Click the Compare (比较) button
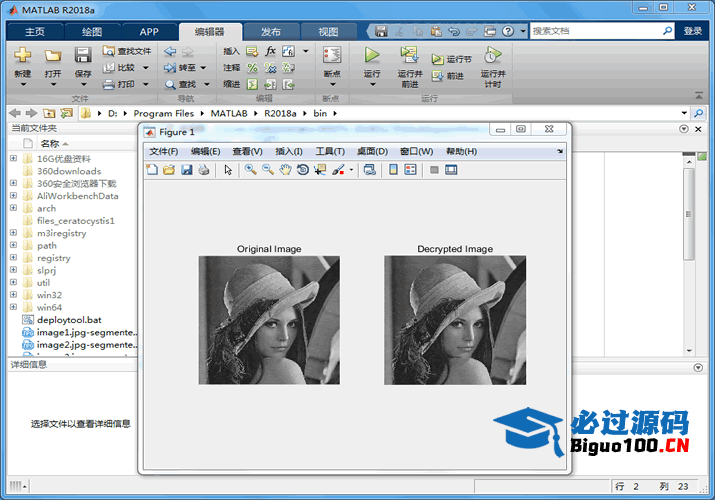This screenshot has height=500, width=715. 119,67
